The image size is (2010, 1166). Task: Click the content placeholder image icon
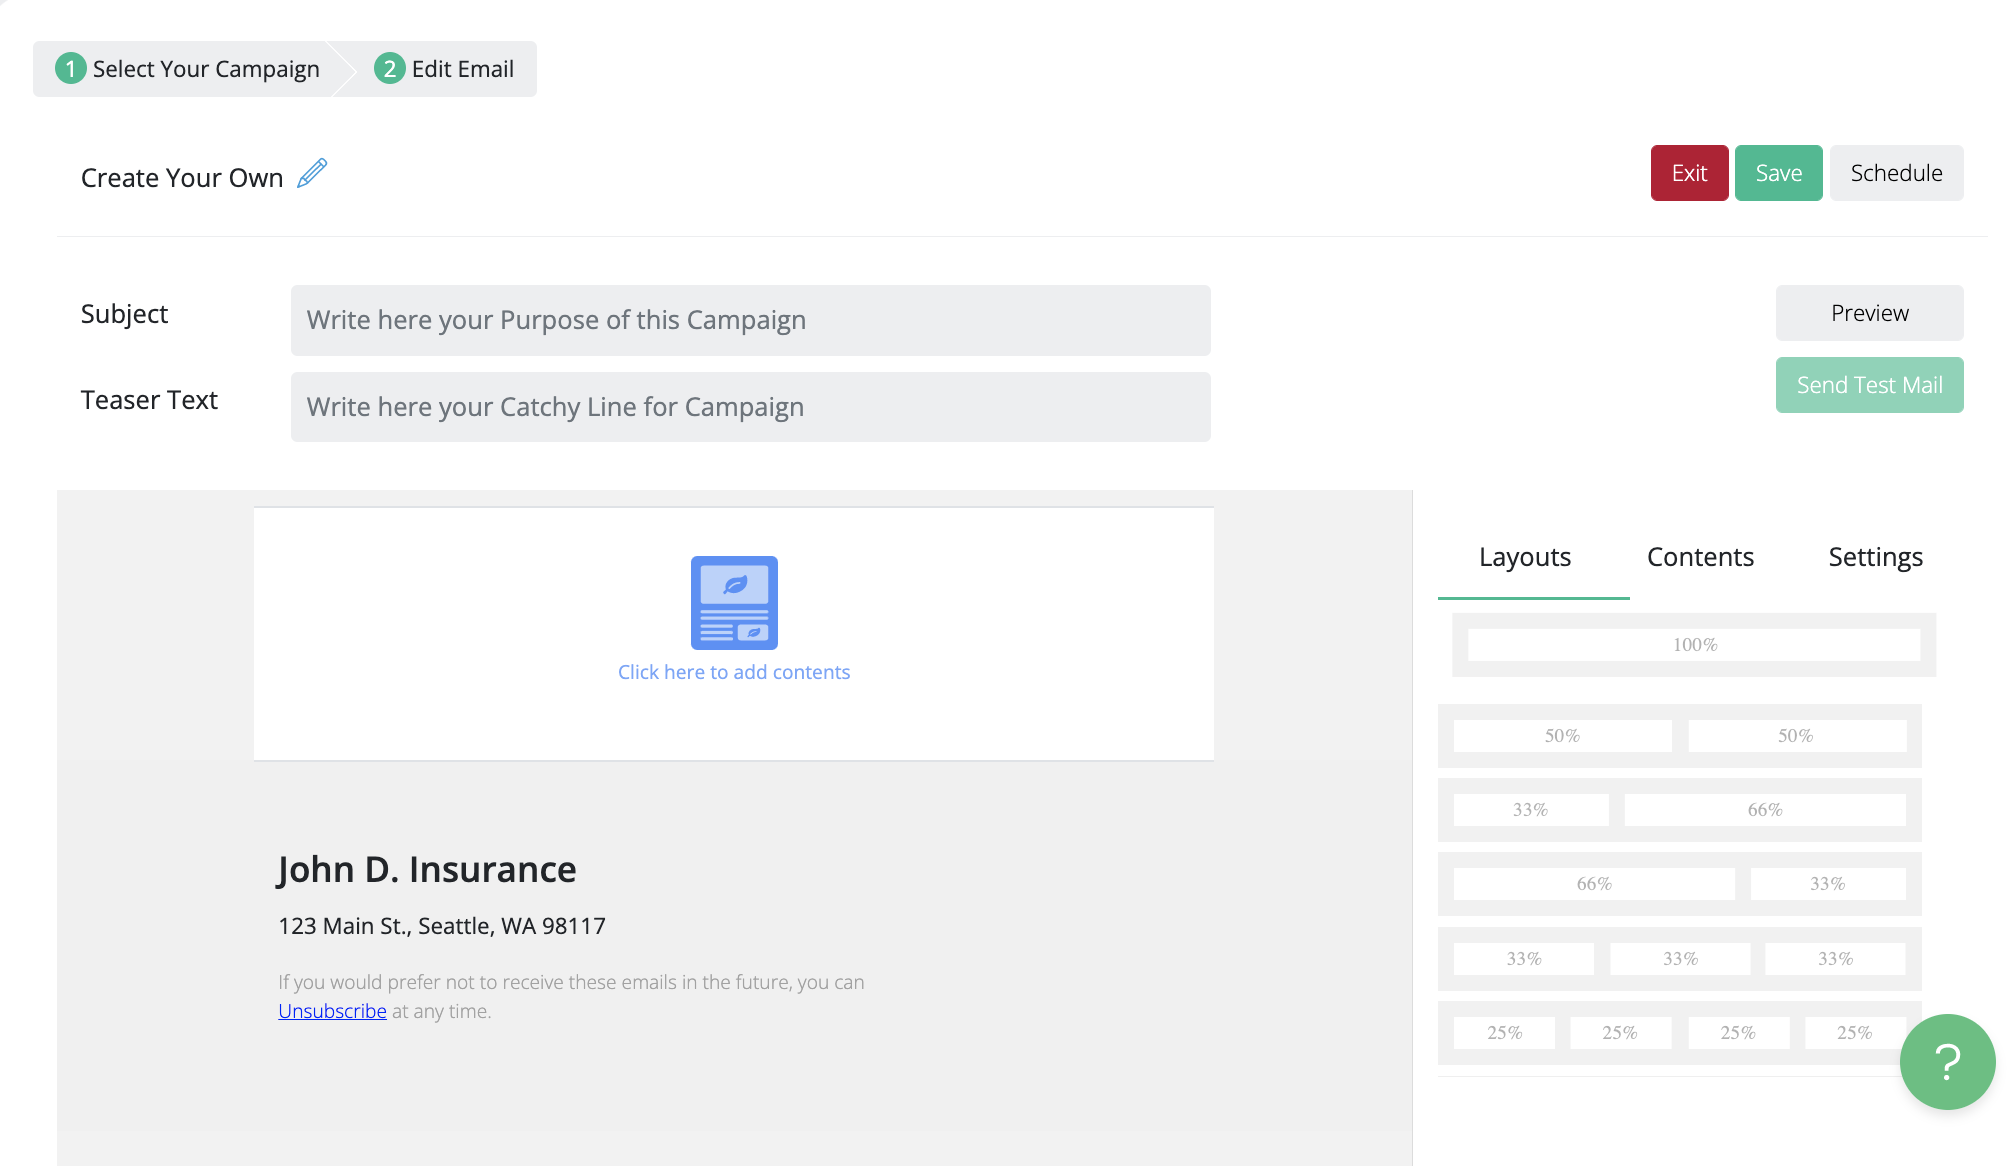[733, 603]
